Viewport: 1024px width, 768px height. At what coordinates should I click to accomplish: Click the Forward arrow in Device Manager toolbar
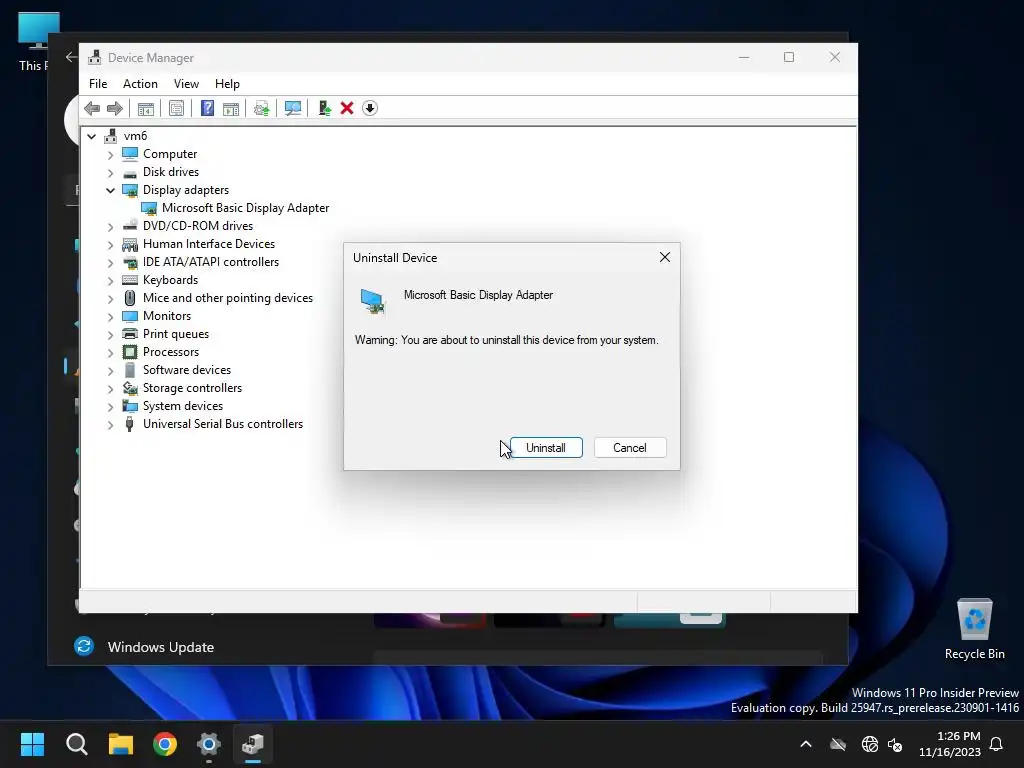(x=114, y=108)
